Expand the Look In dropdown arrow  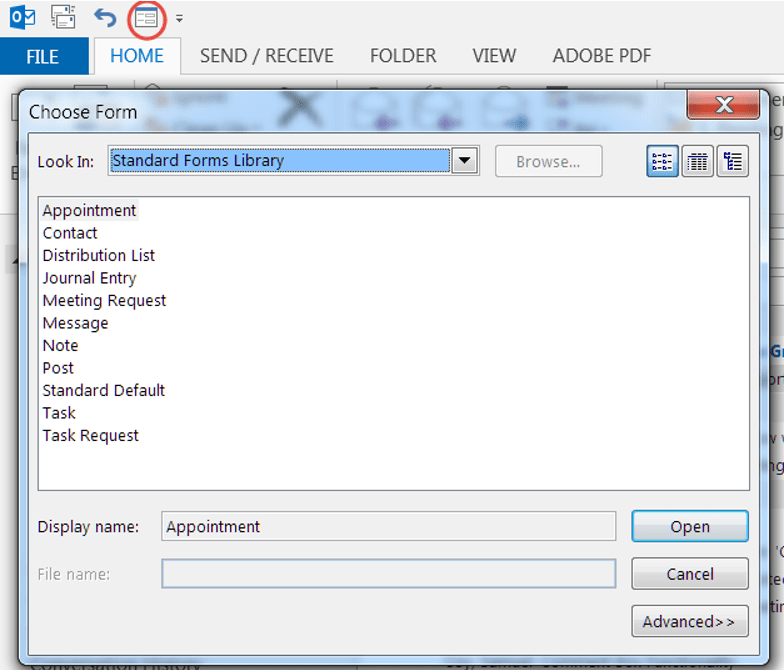pyautogui.click(x=464, y=160)
